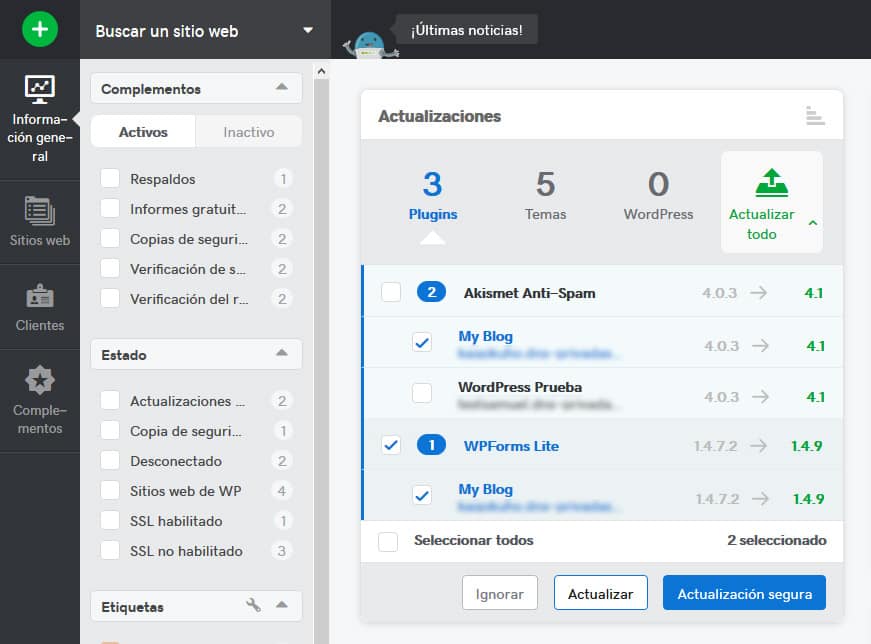
Task: Click the wrench icon beside Etiquetas
Action: tap(253, 605)
